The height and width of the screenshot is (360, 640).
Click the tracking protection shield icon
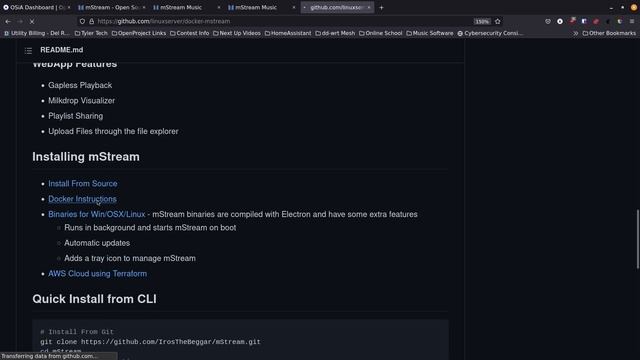tap(82, 21)
